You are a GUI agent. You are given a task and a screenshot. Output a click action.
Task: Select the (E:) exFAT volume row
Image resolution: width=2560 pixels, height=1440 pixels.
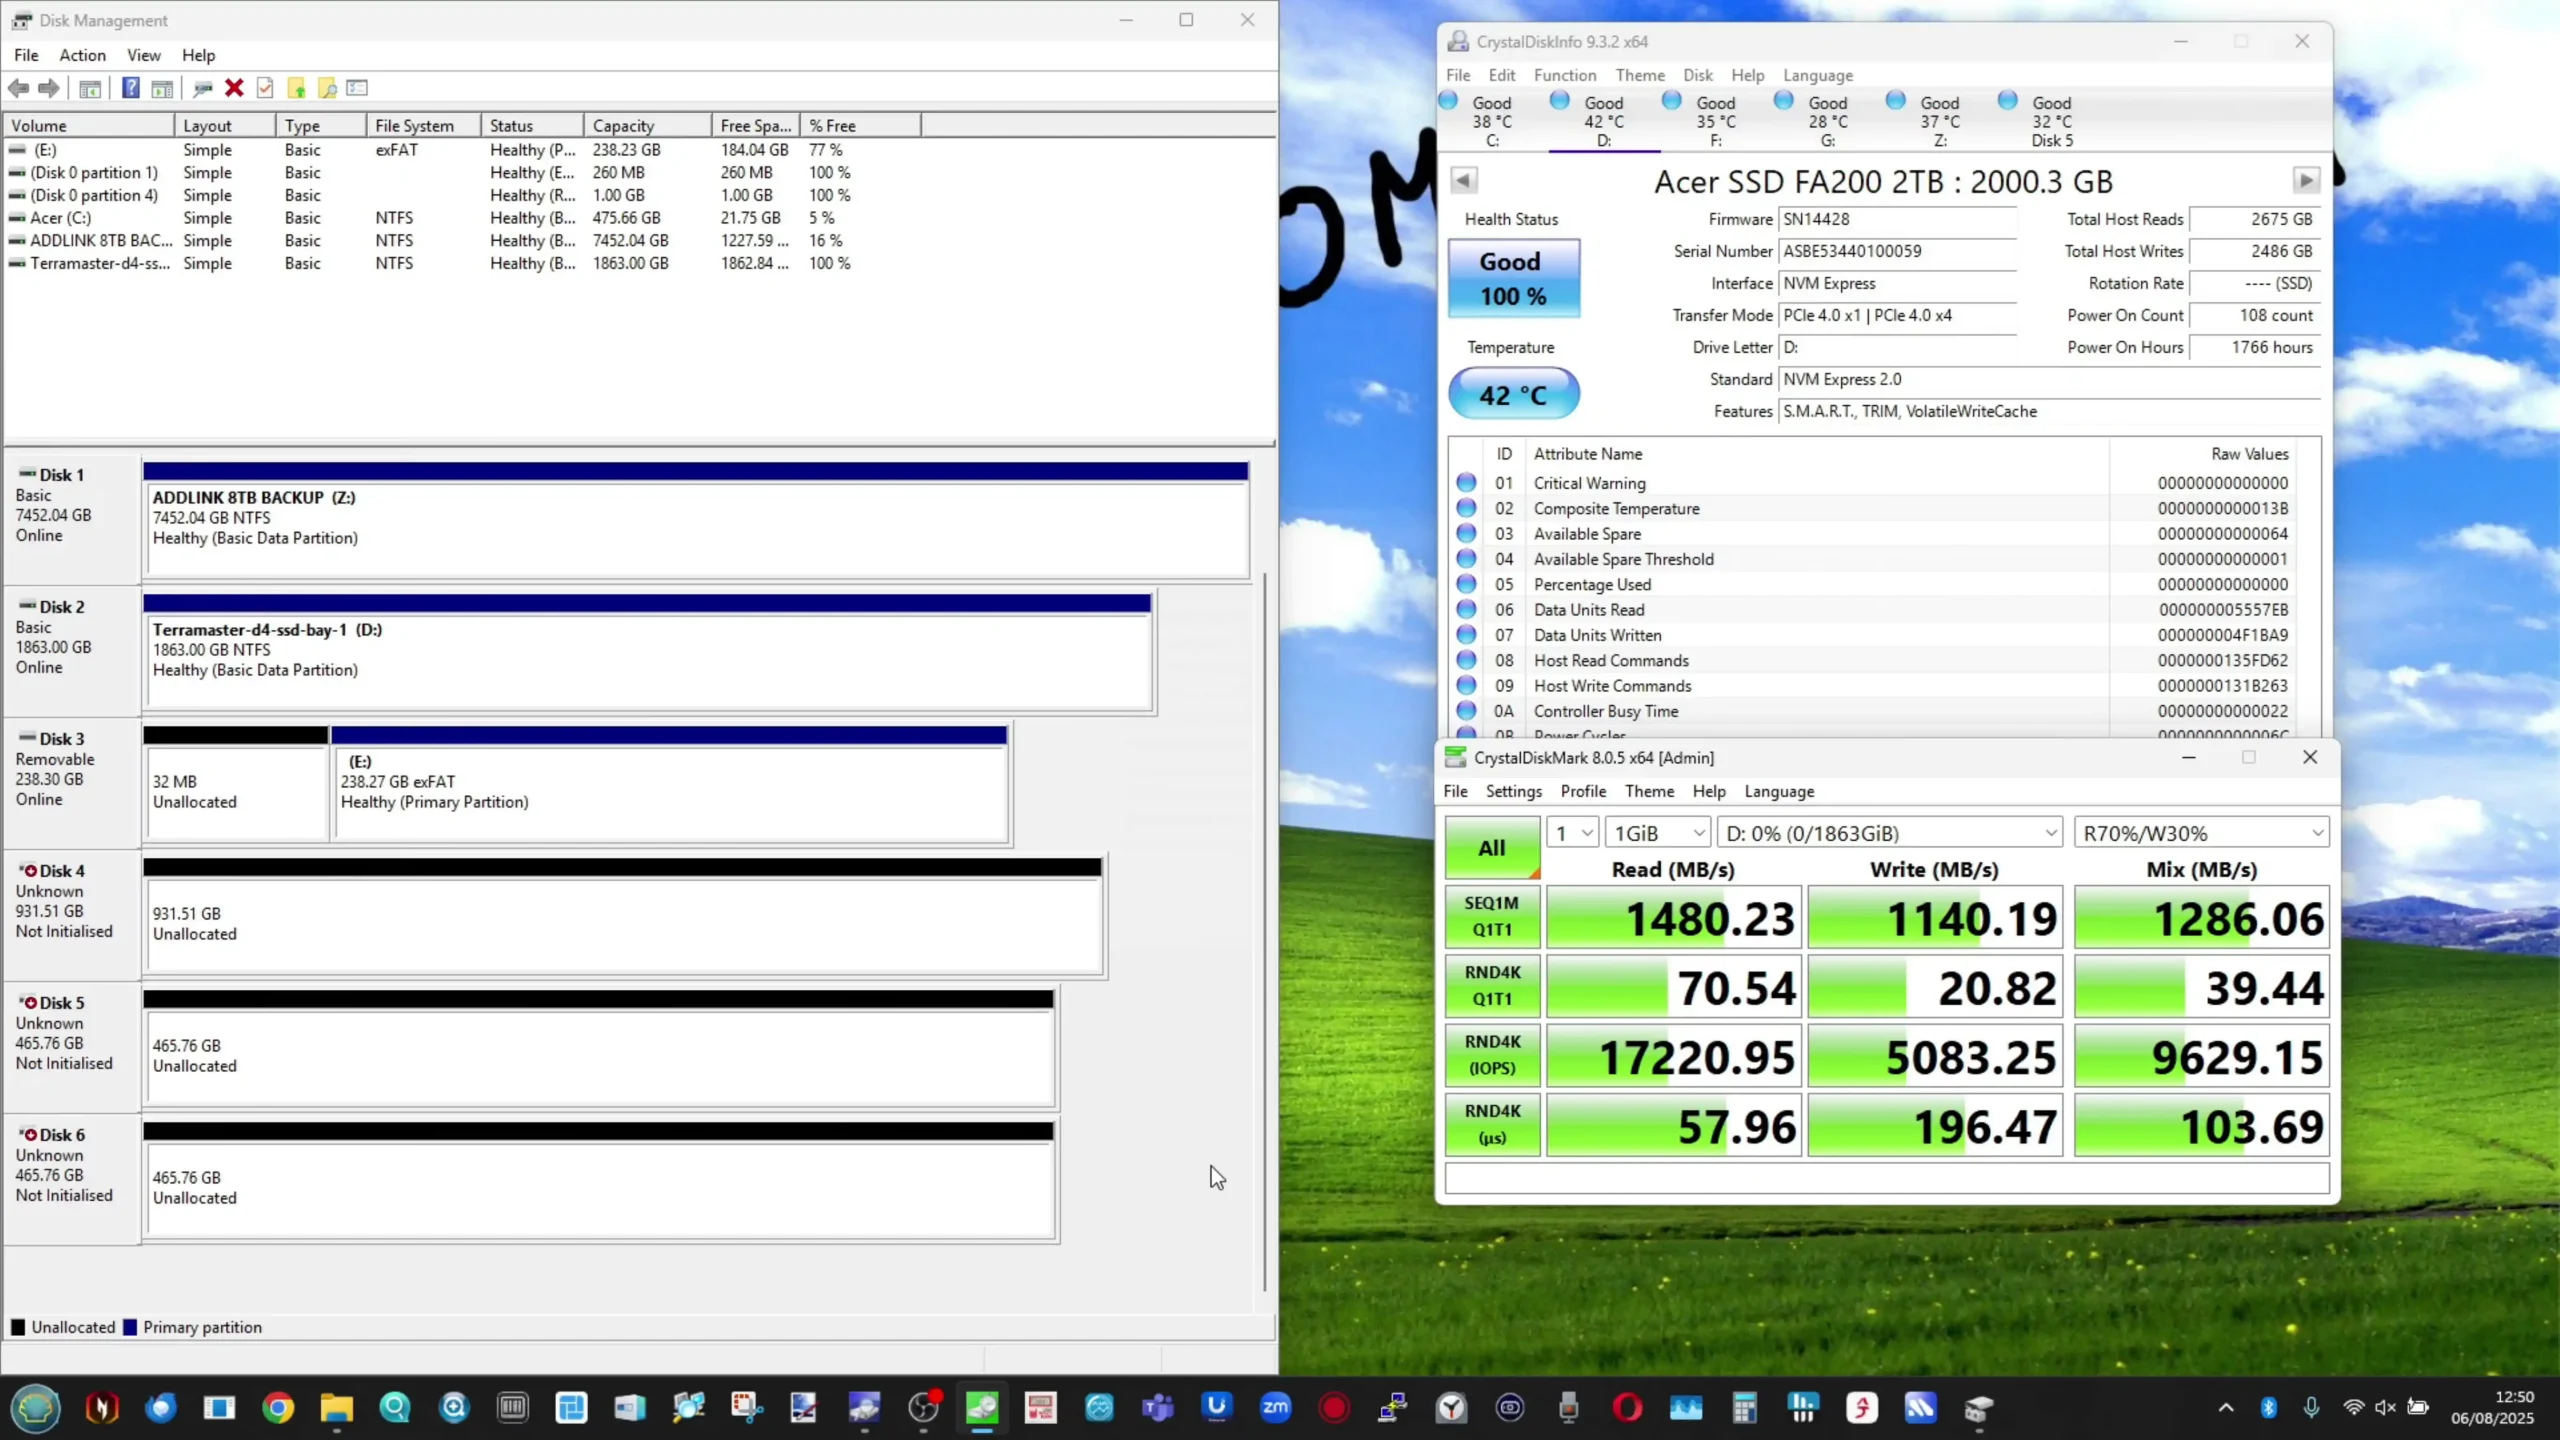coord(430,150)
